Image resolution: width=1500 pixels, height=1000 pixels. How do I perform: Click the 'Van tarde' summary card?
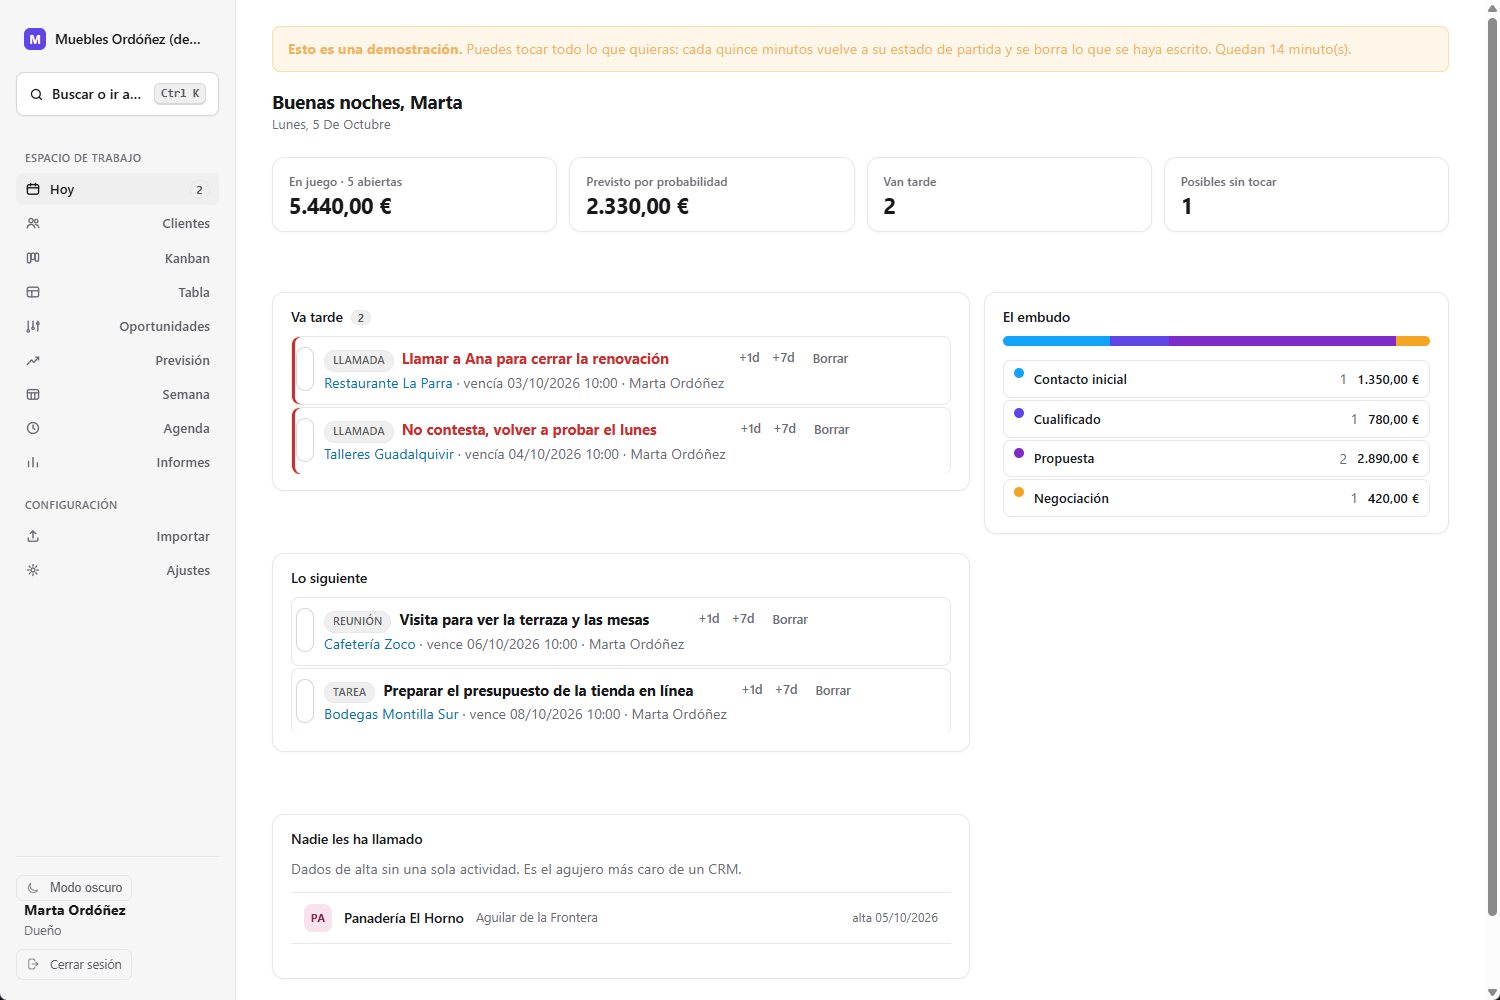[1009, 194]
